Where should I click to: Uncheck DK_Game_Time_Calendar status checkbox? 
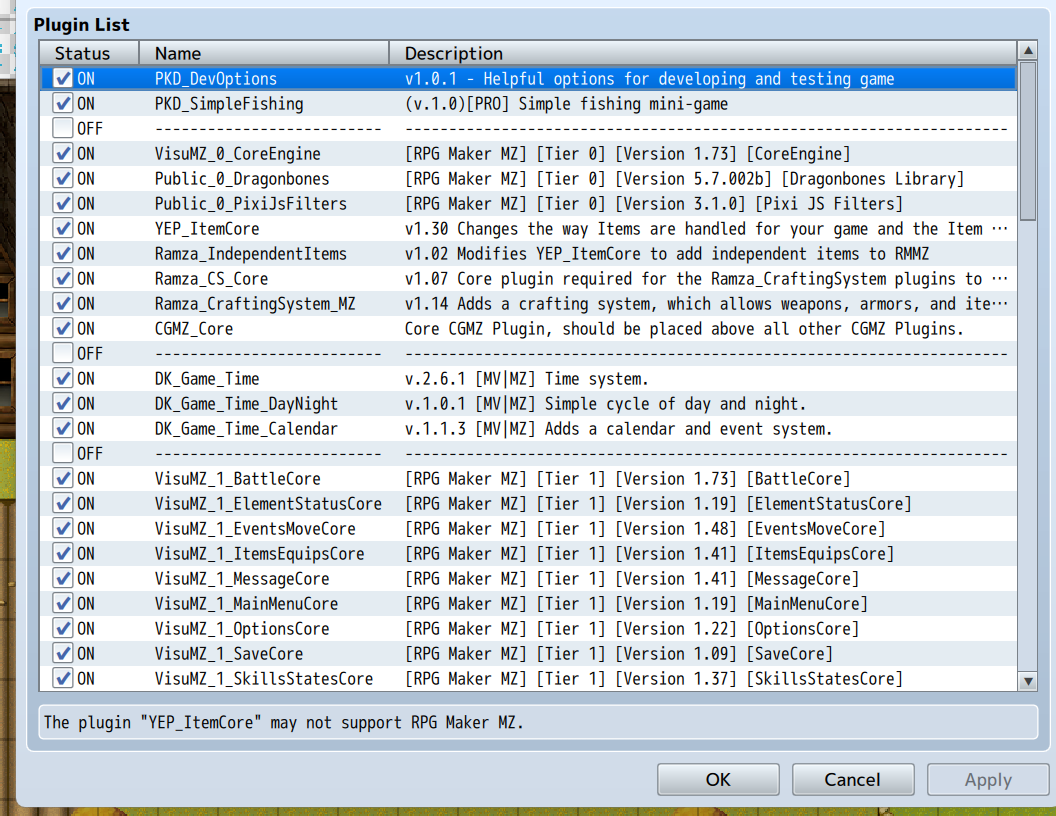click(x=63, y=429)
